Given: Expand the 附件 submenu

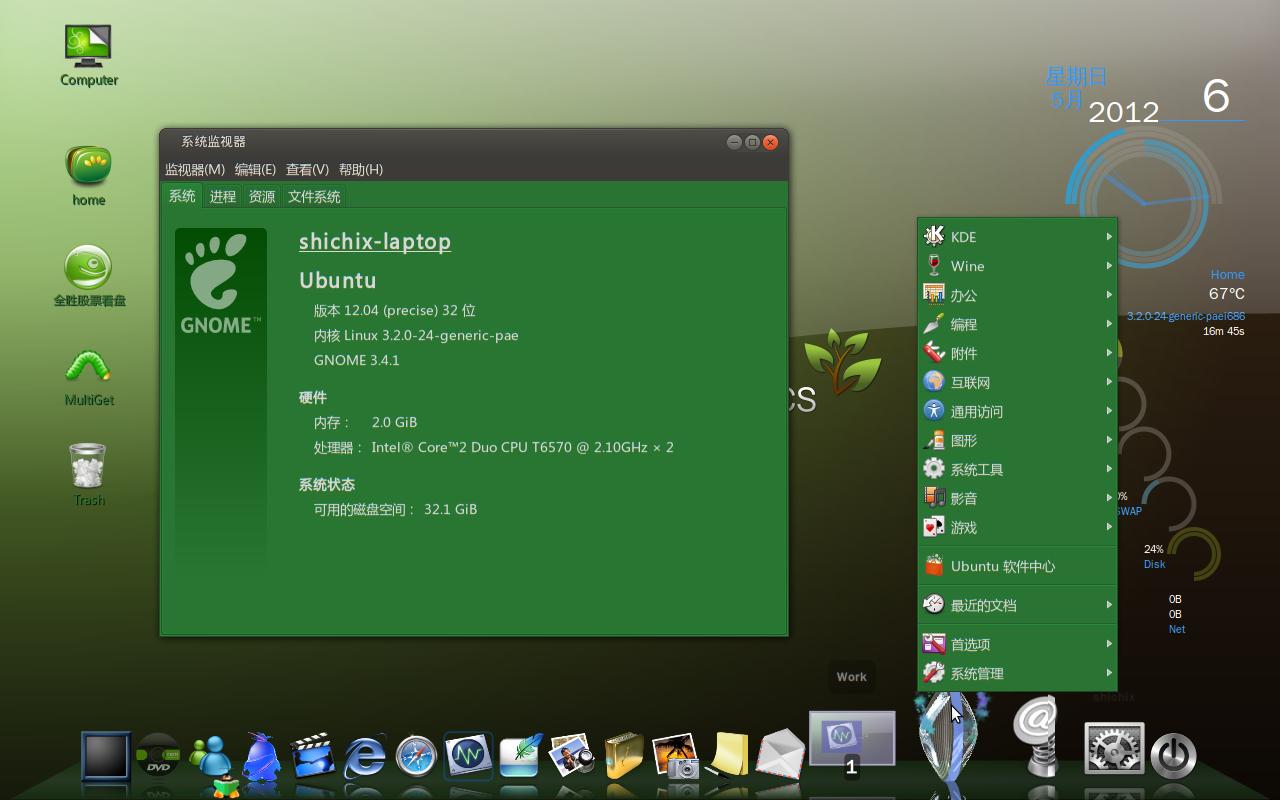Looking at the screenshot, I should [x=1017, y=353].
